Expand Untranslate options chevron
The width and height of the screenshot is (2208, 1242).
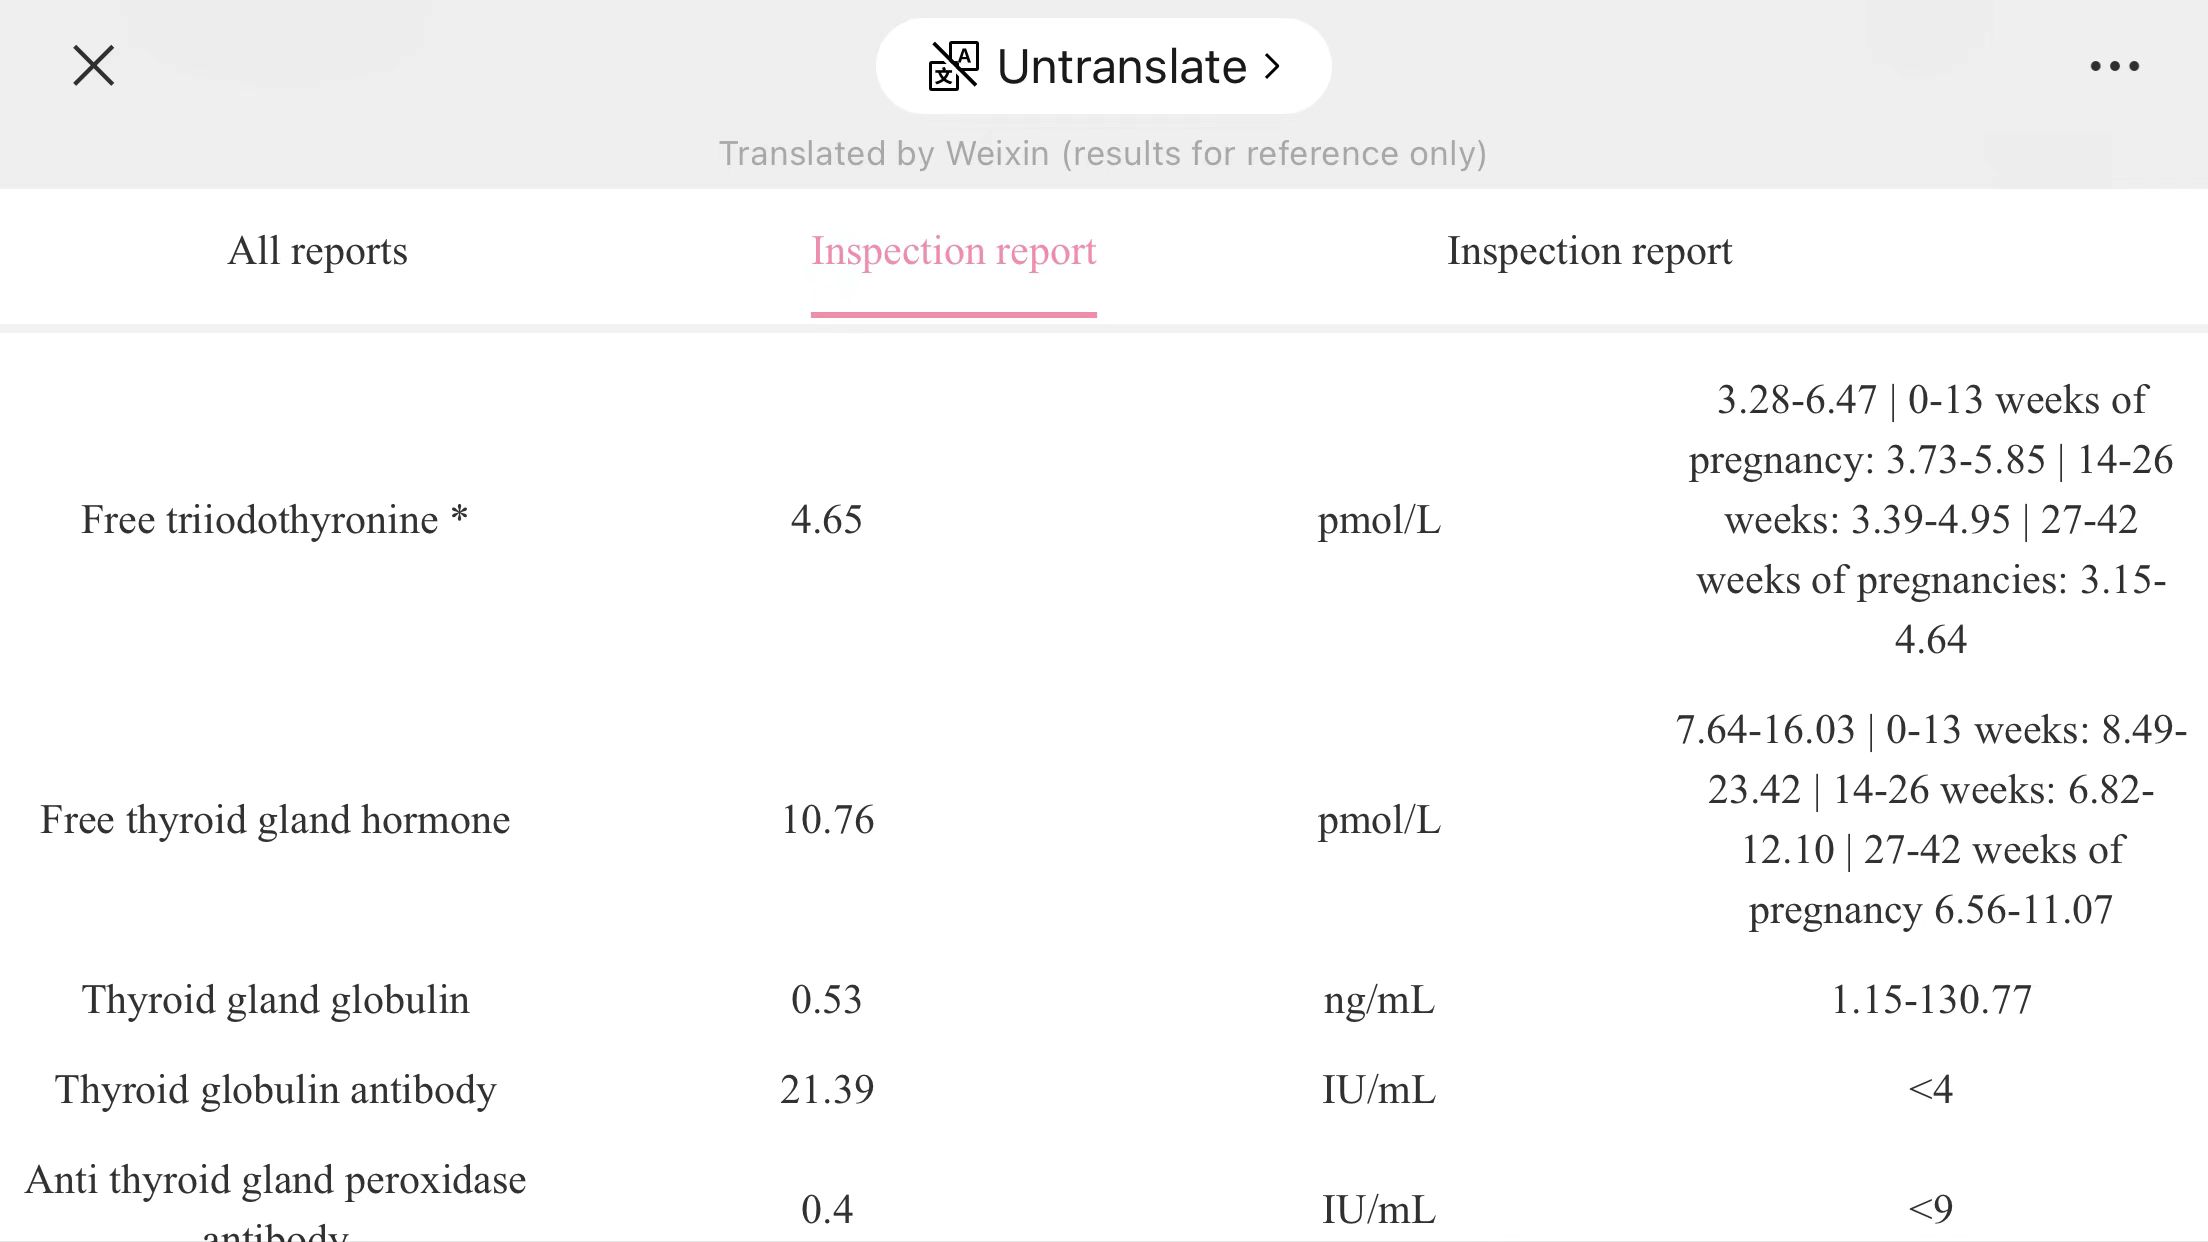[1272, 66]
